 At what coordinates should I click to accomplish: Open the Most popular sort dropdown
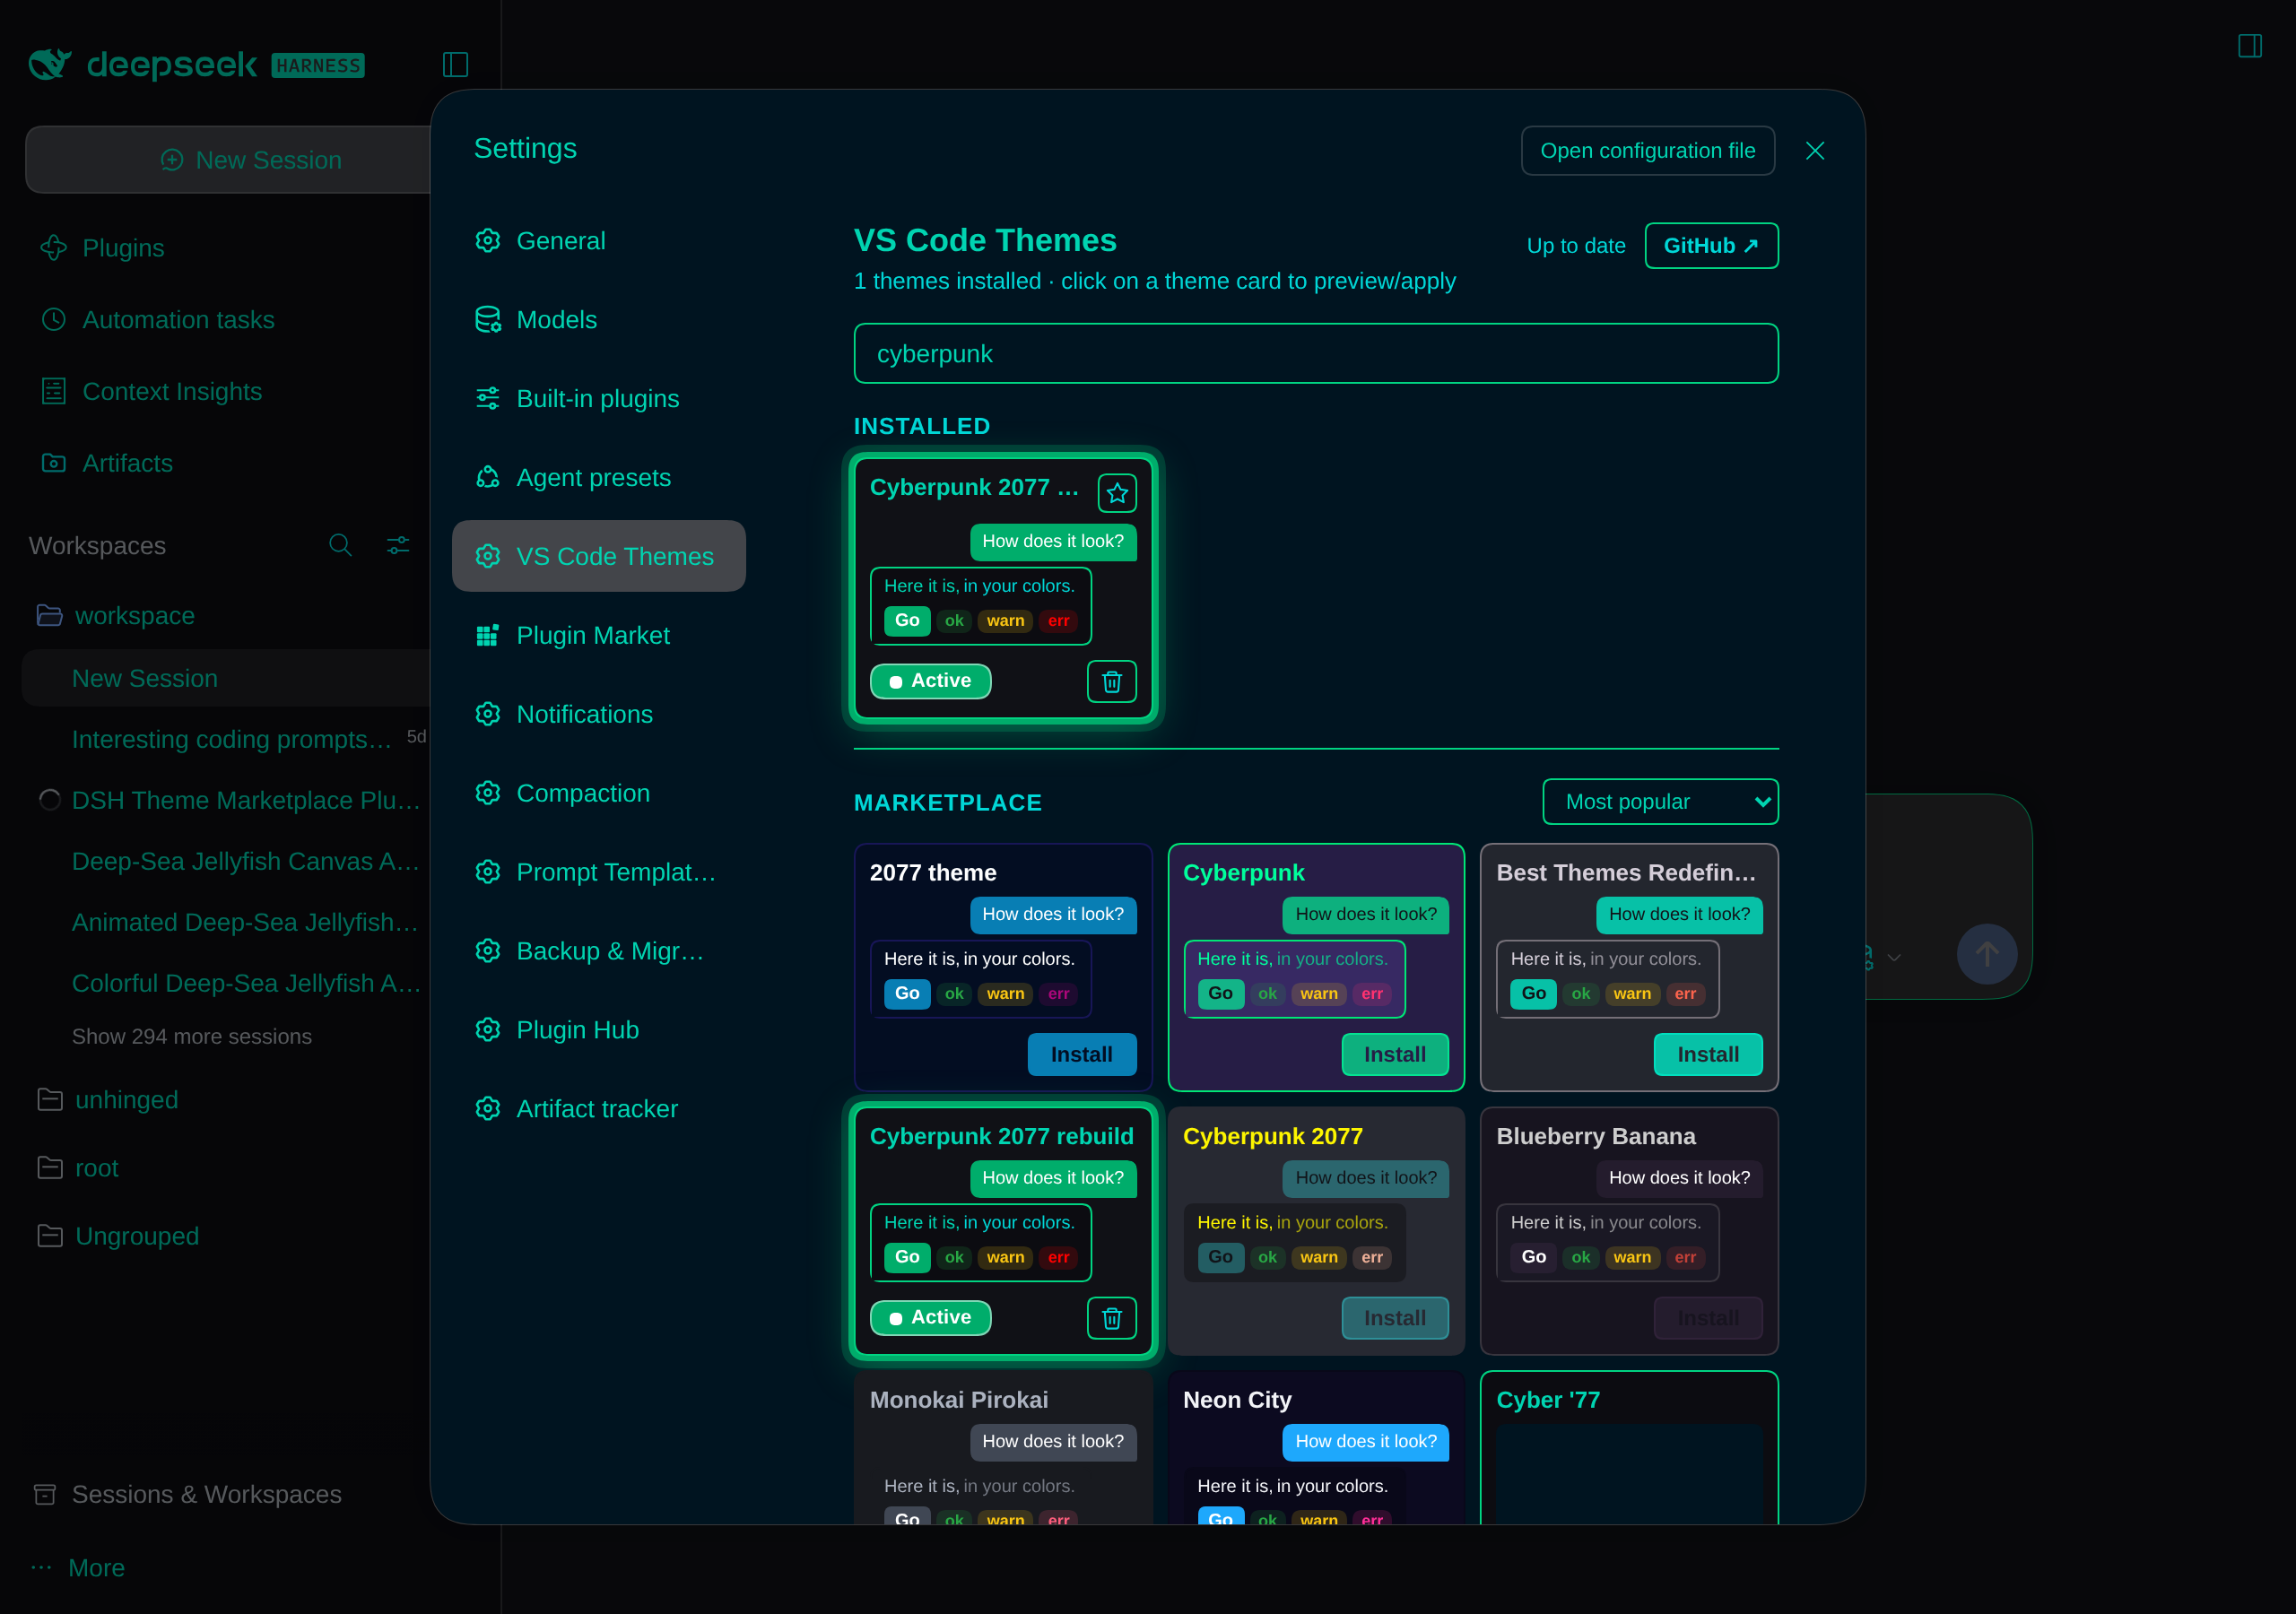(1660, 802)
